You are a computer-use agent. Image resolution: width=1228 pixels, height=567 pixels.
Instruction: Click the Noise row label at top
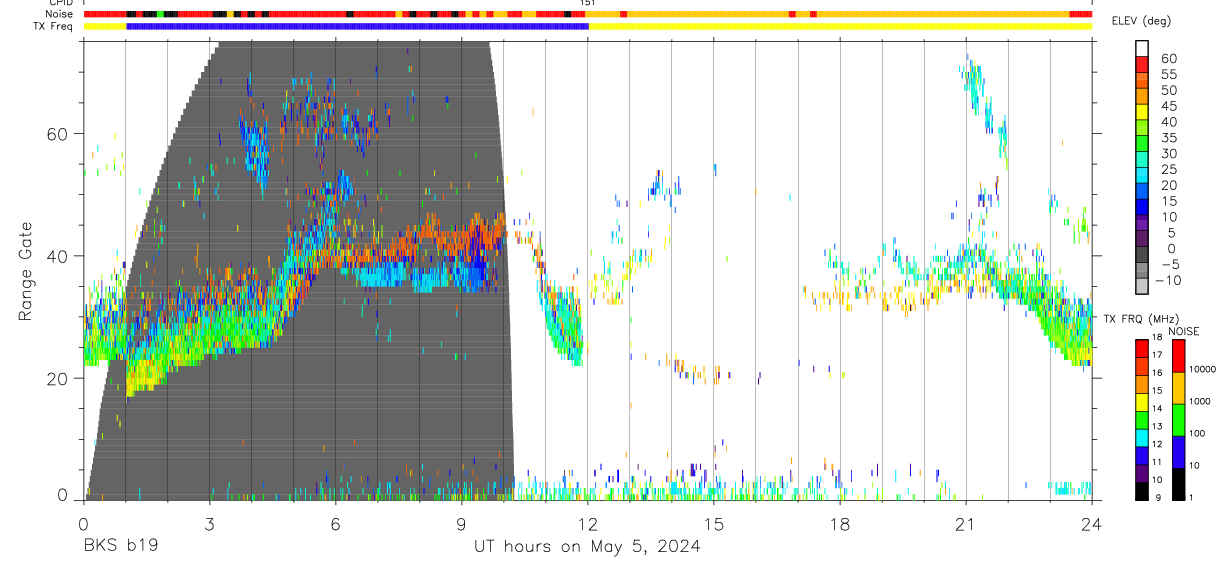tap(61, 14)
